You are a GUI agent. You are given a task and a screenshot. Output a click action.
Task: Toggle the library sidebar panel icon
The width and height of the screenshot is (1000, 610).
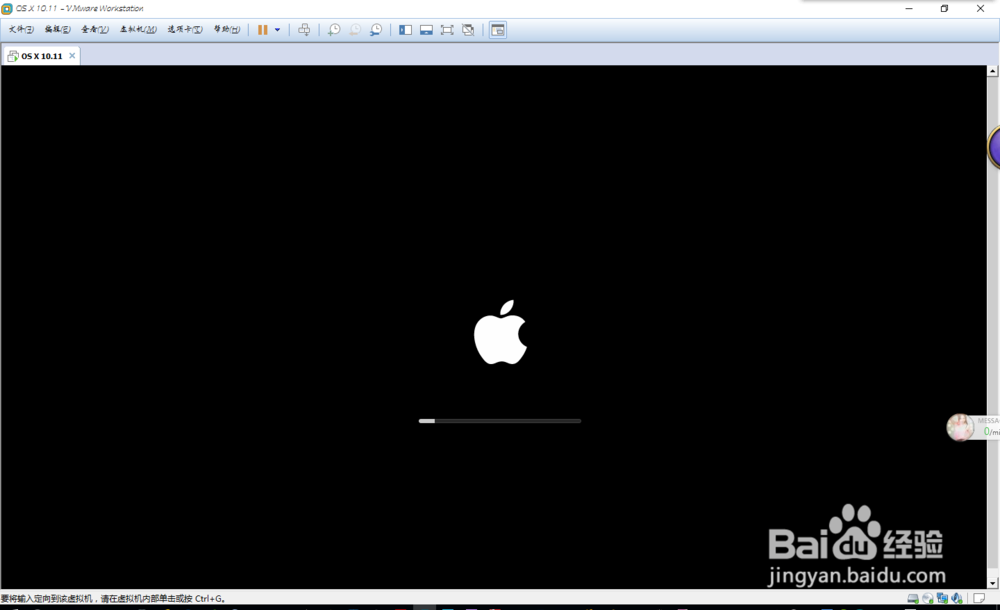405,30
